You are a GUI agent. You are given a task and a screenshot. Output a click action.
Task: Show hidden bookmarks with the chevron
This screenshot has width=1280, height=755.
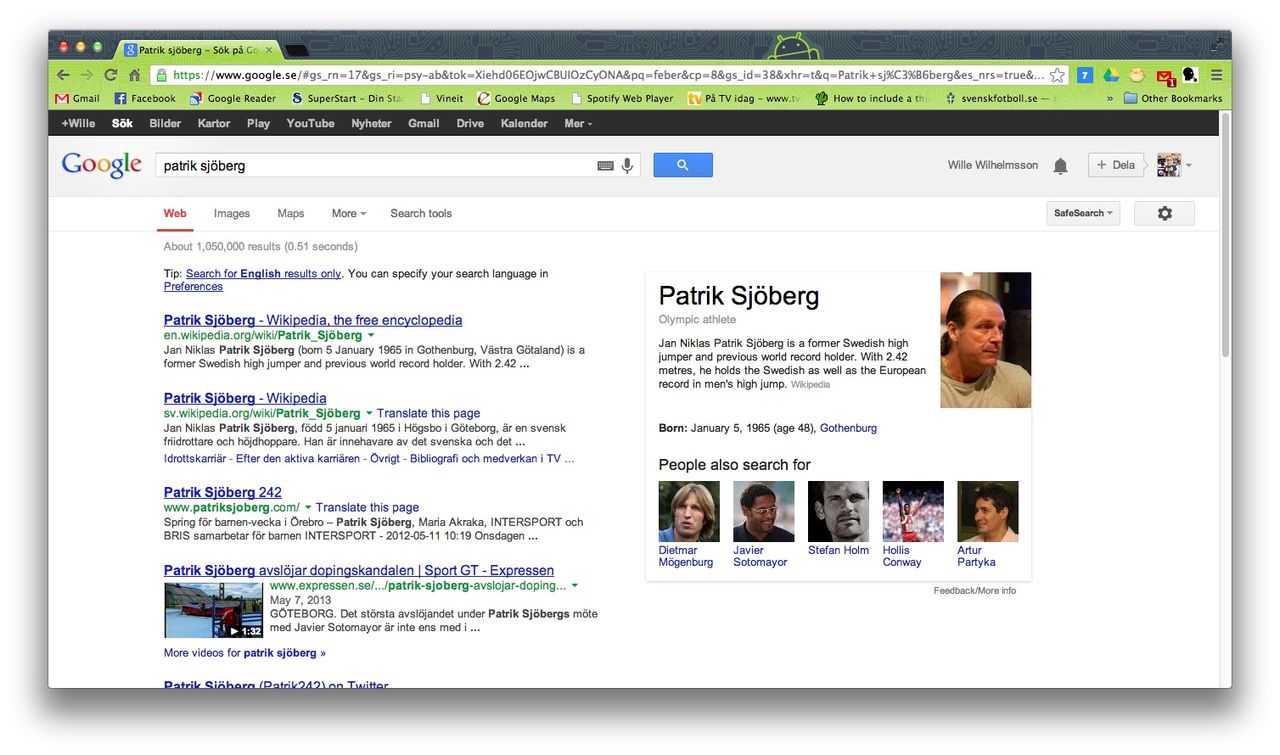[1110, 98]
